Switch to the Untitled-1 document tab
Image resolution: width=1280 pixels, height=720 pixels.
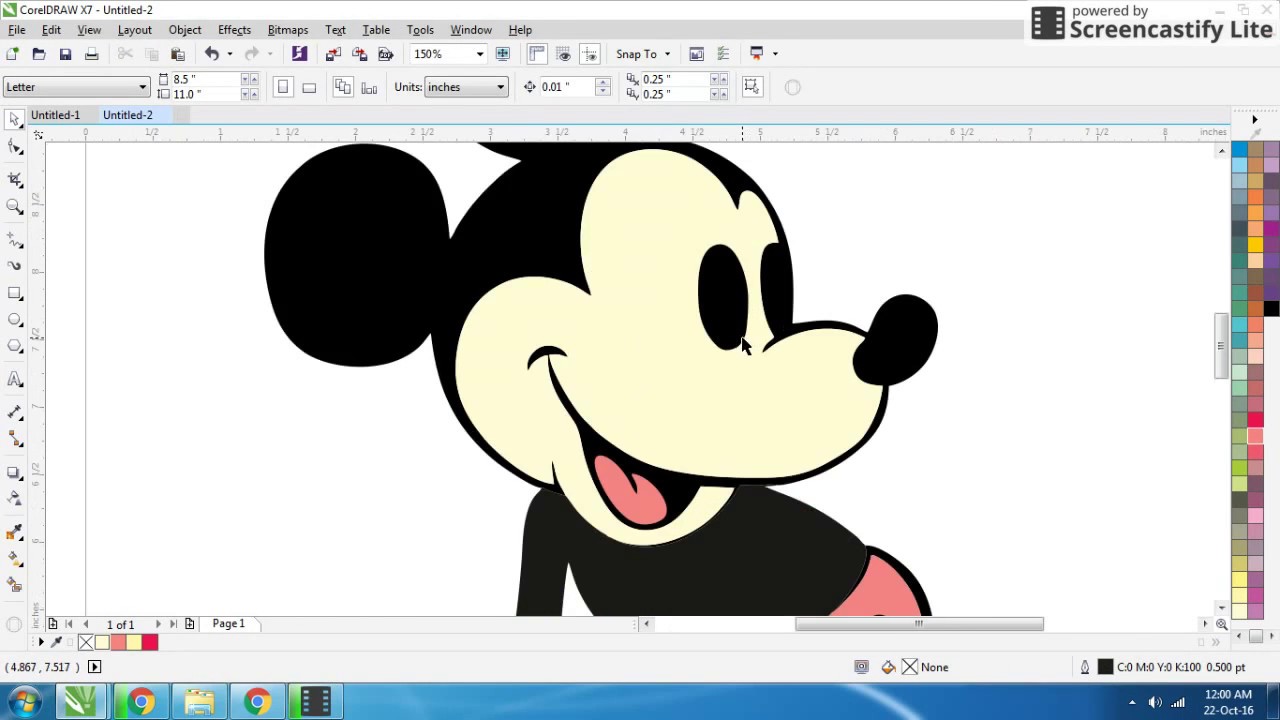pos(56,115)
